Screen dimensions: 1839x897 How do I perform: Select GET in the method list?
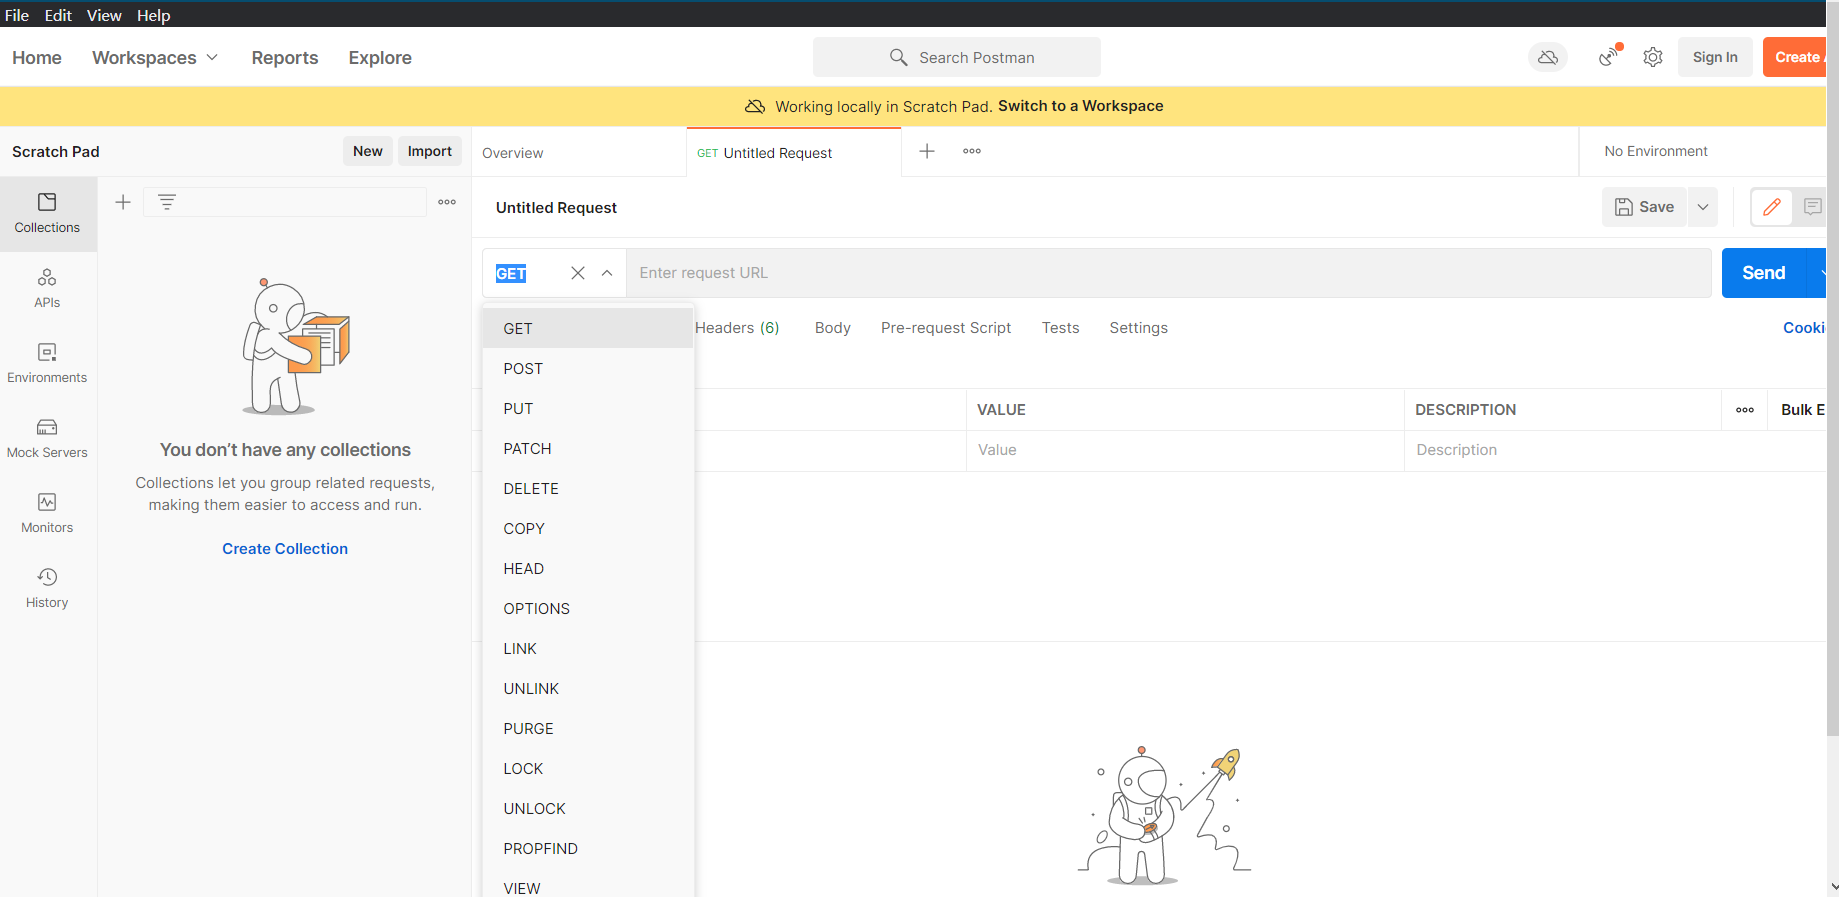coord(588,328)
